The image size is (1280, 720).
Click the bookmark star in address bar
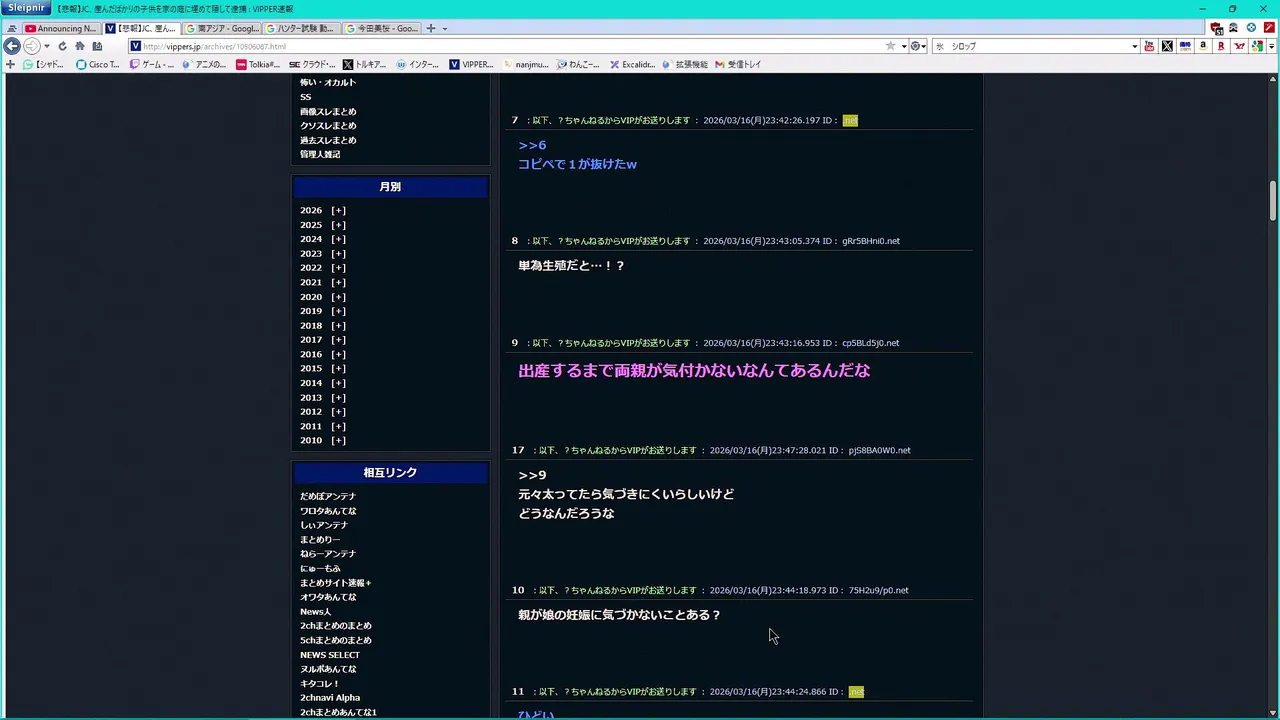pyautogui.click(x=890, y=46)
